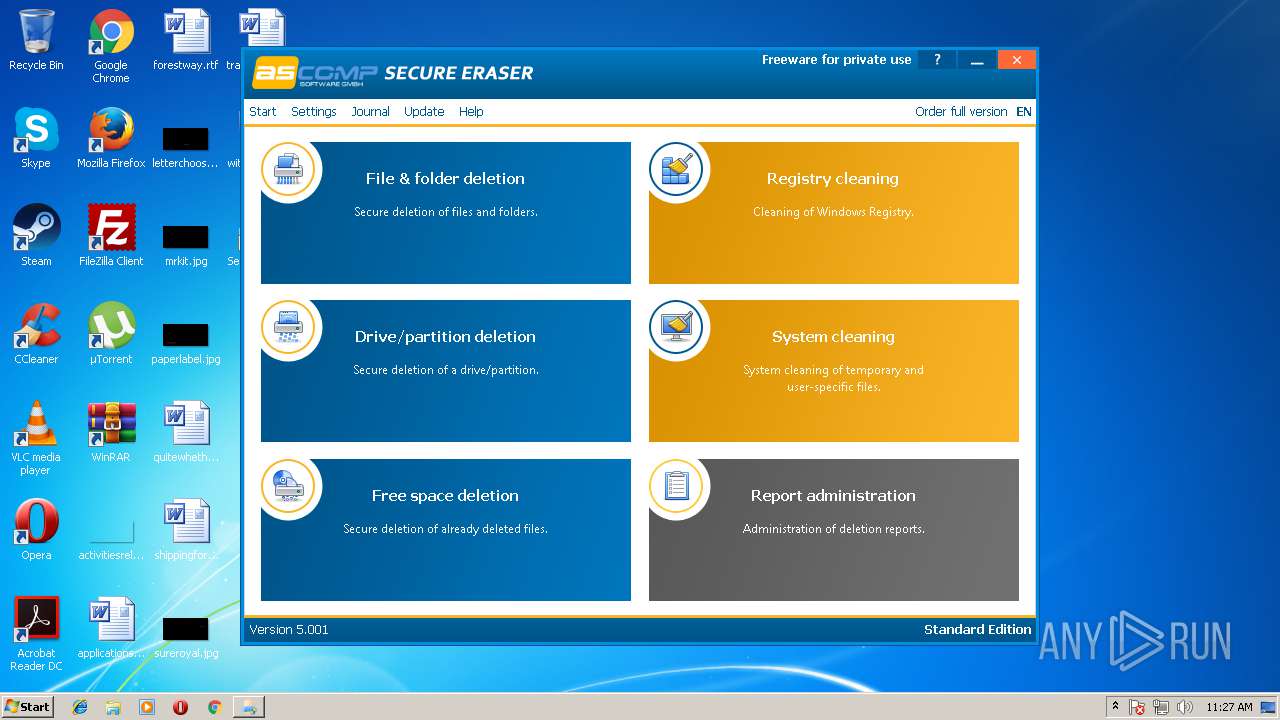Click the system cleaning monitor icon
Screen dimensions: 1280x720
(676, 327)
